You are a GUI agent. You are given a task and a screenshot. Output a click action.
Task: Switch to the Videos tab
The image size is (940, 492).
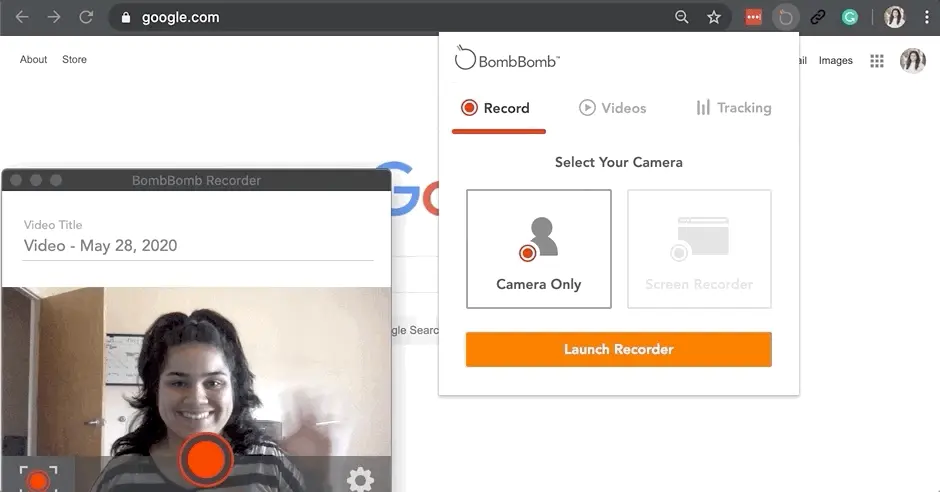pyautogui.click(x=612, y=108)
